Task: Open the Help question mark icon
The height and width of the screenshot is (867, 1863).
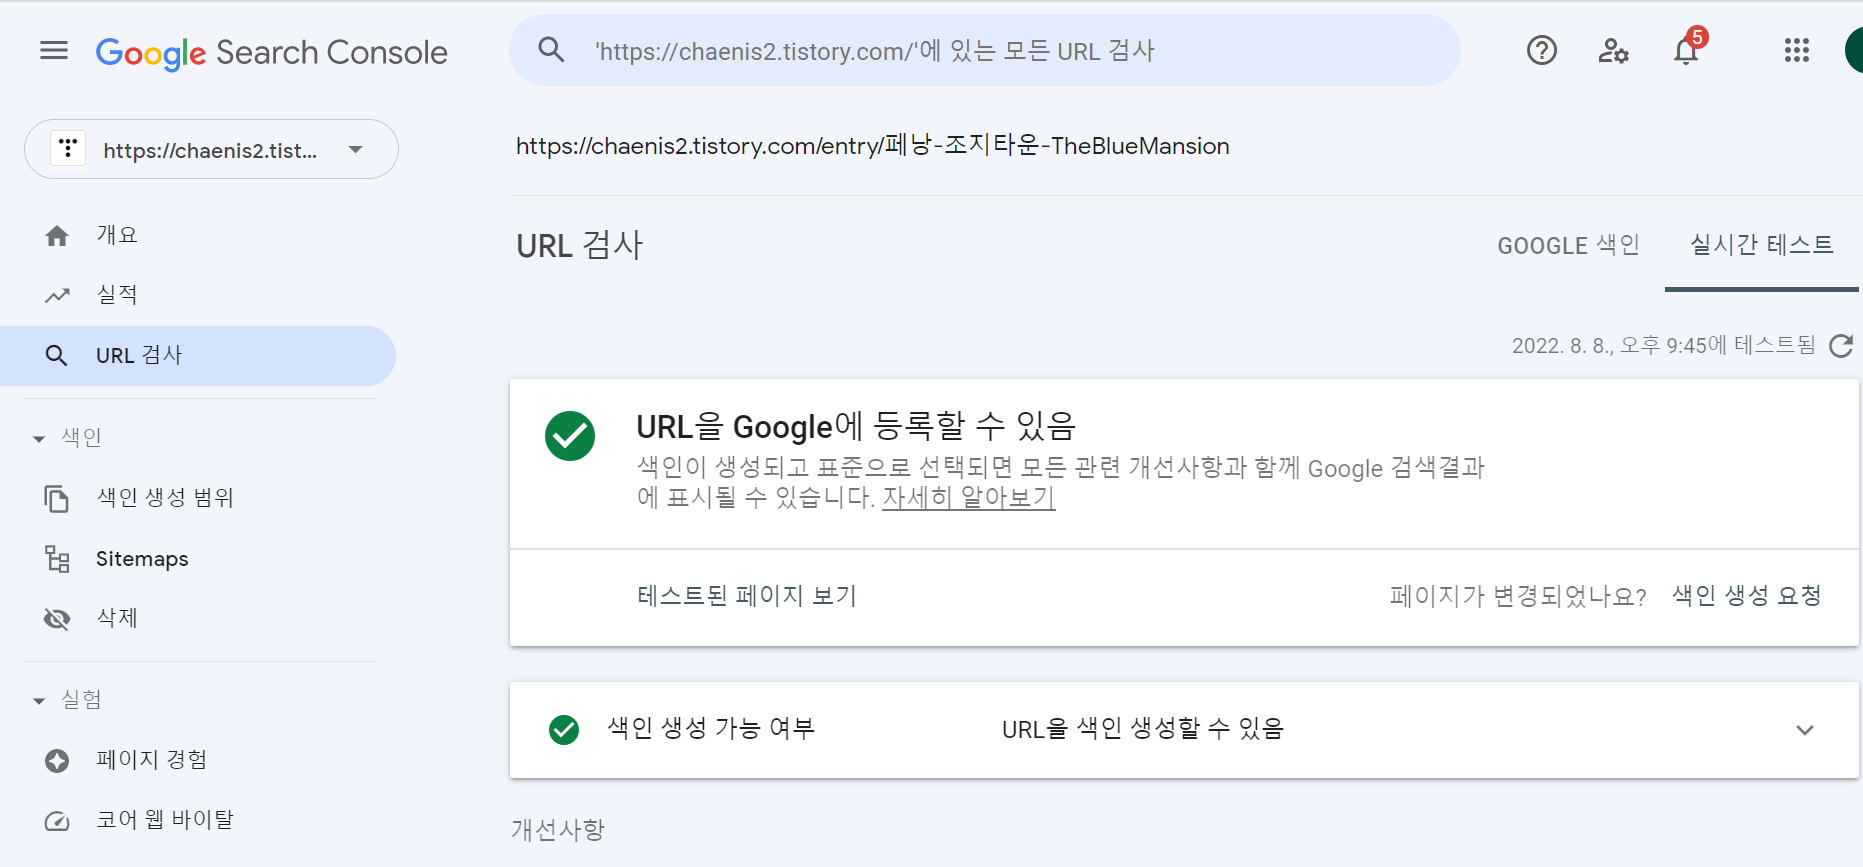Action: [1542, 50]
